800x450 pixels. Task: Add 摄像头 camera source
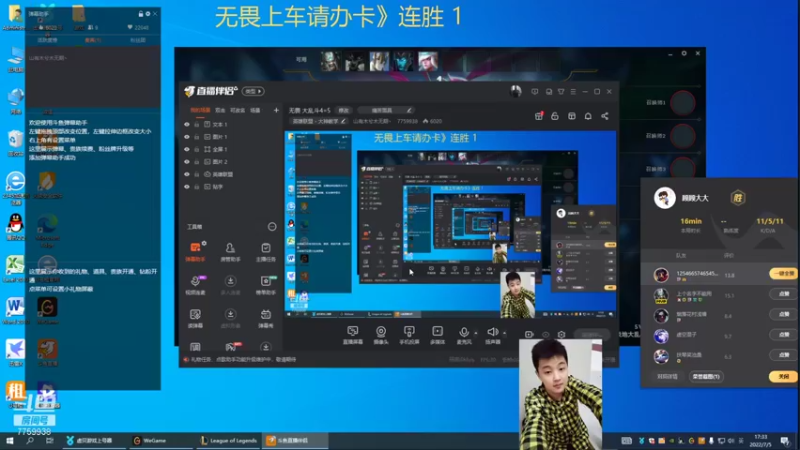pos(381,335)
